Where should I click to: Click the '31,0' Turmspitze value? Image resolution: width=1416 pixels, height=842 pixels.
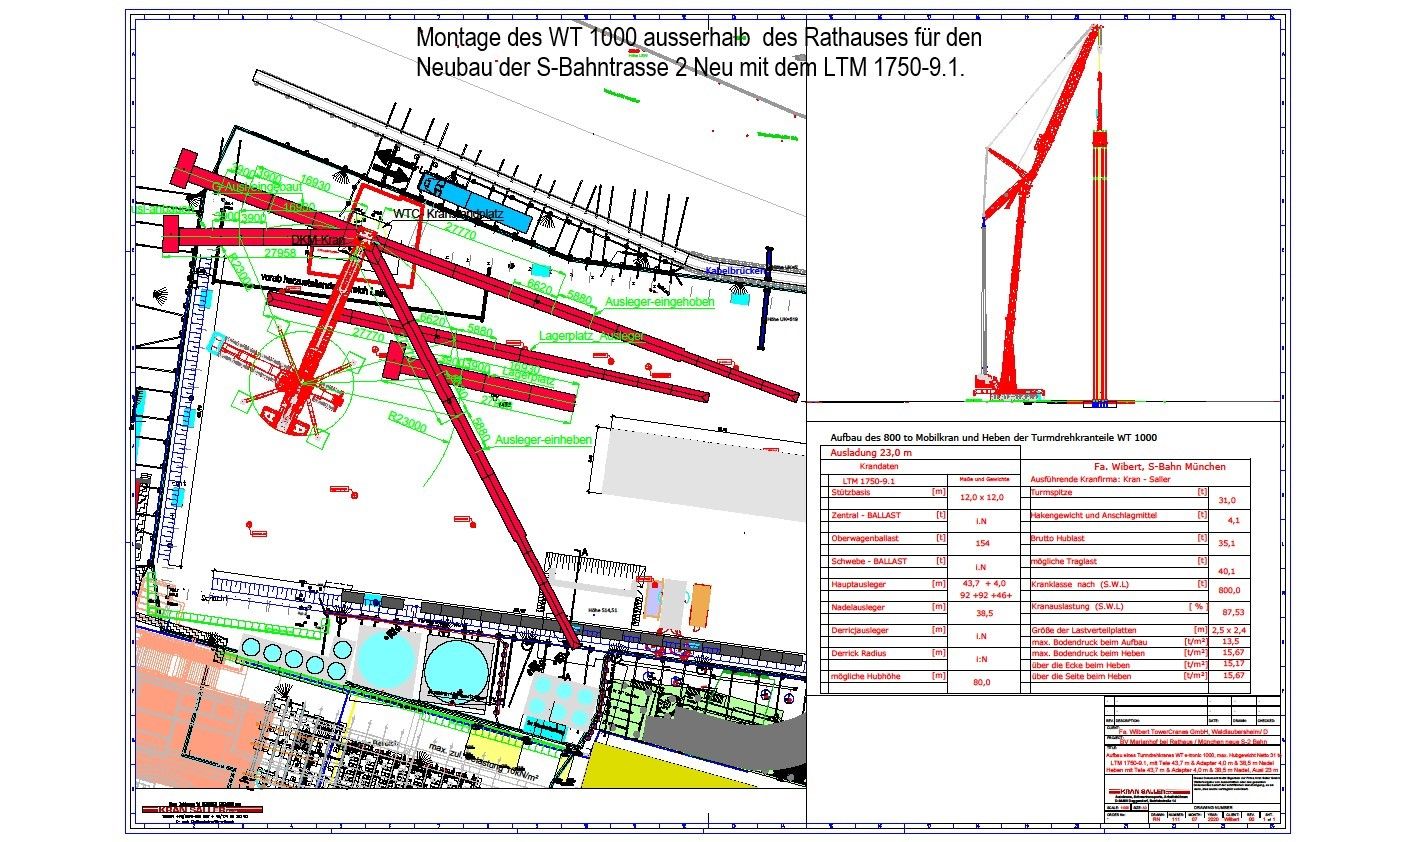pyautogui.click(x=1228, y=500)
